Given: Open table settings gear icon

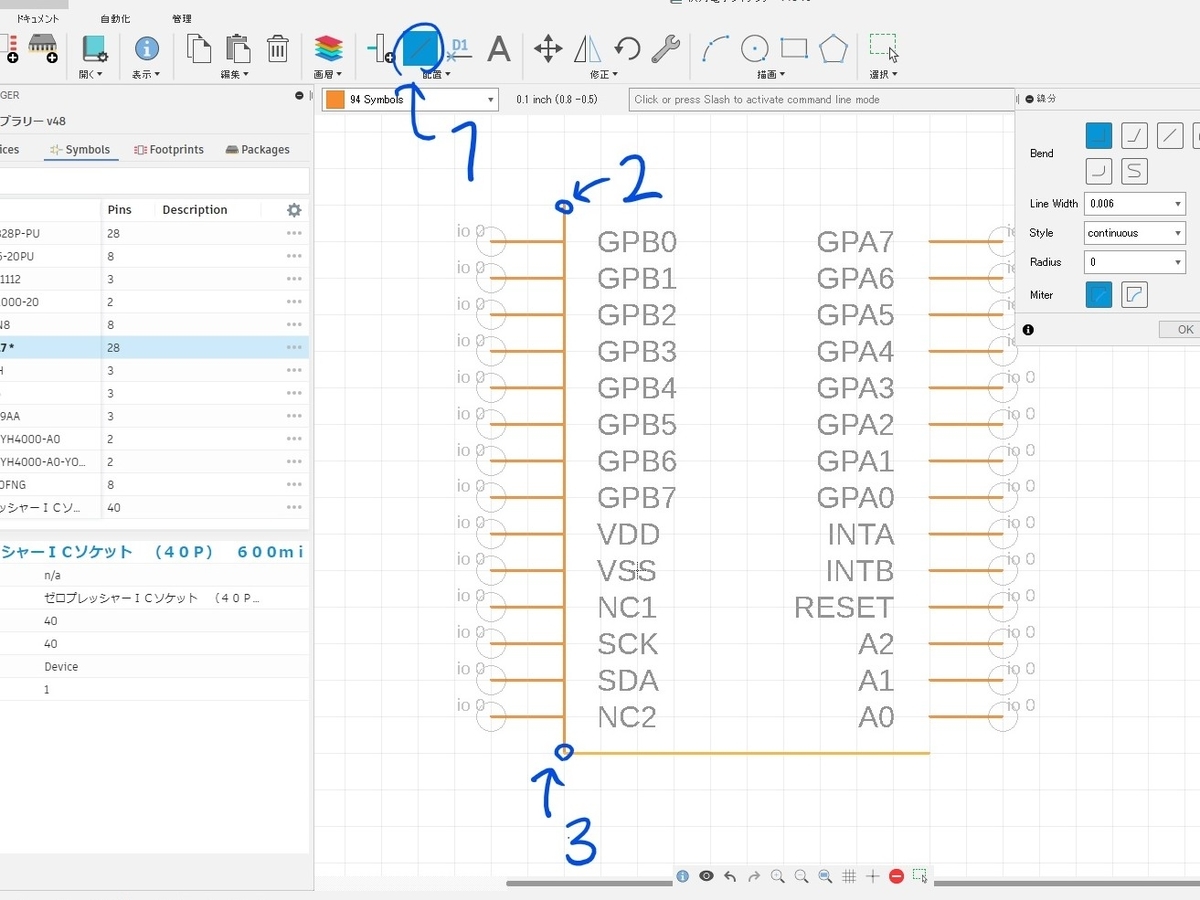Looking at the screenshot, I should (x=294, y=210).
